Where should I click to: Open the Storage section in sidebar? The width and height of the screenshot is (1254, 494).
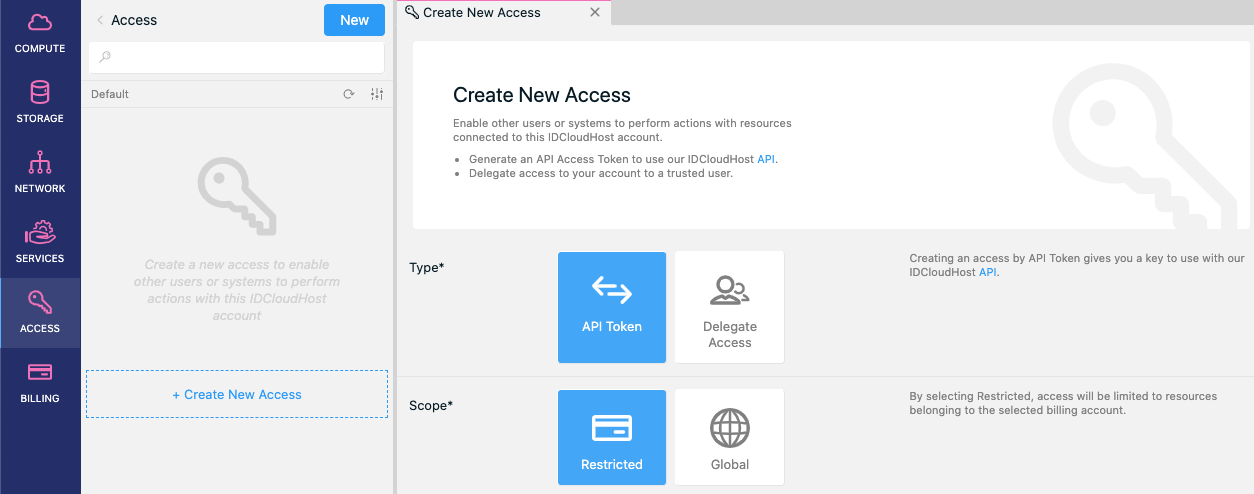pyautogui.click(x=40, y=103)
